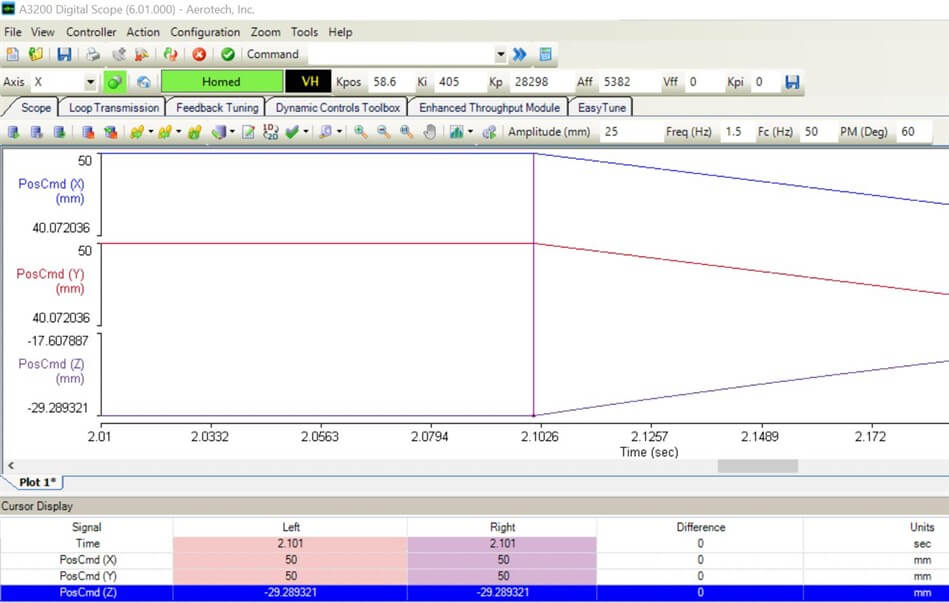Toggle the green axis enable button
The height and width of the screenshot is (603, 949).
(115, 82)
